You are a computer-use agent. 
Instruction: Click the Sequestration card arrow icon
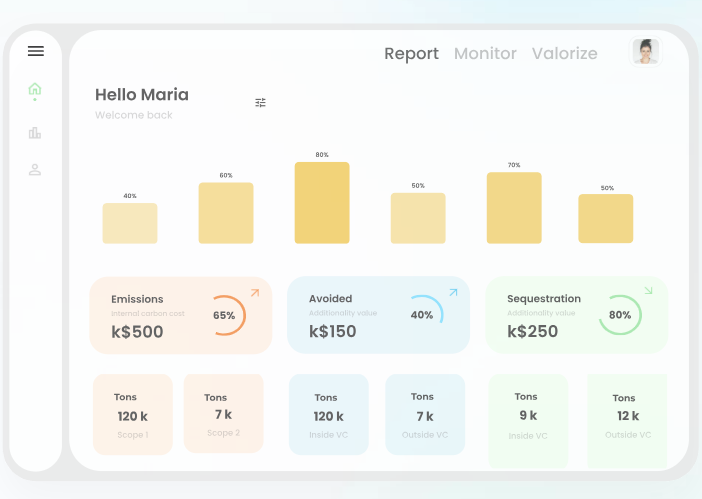click(x=648, y=291)
